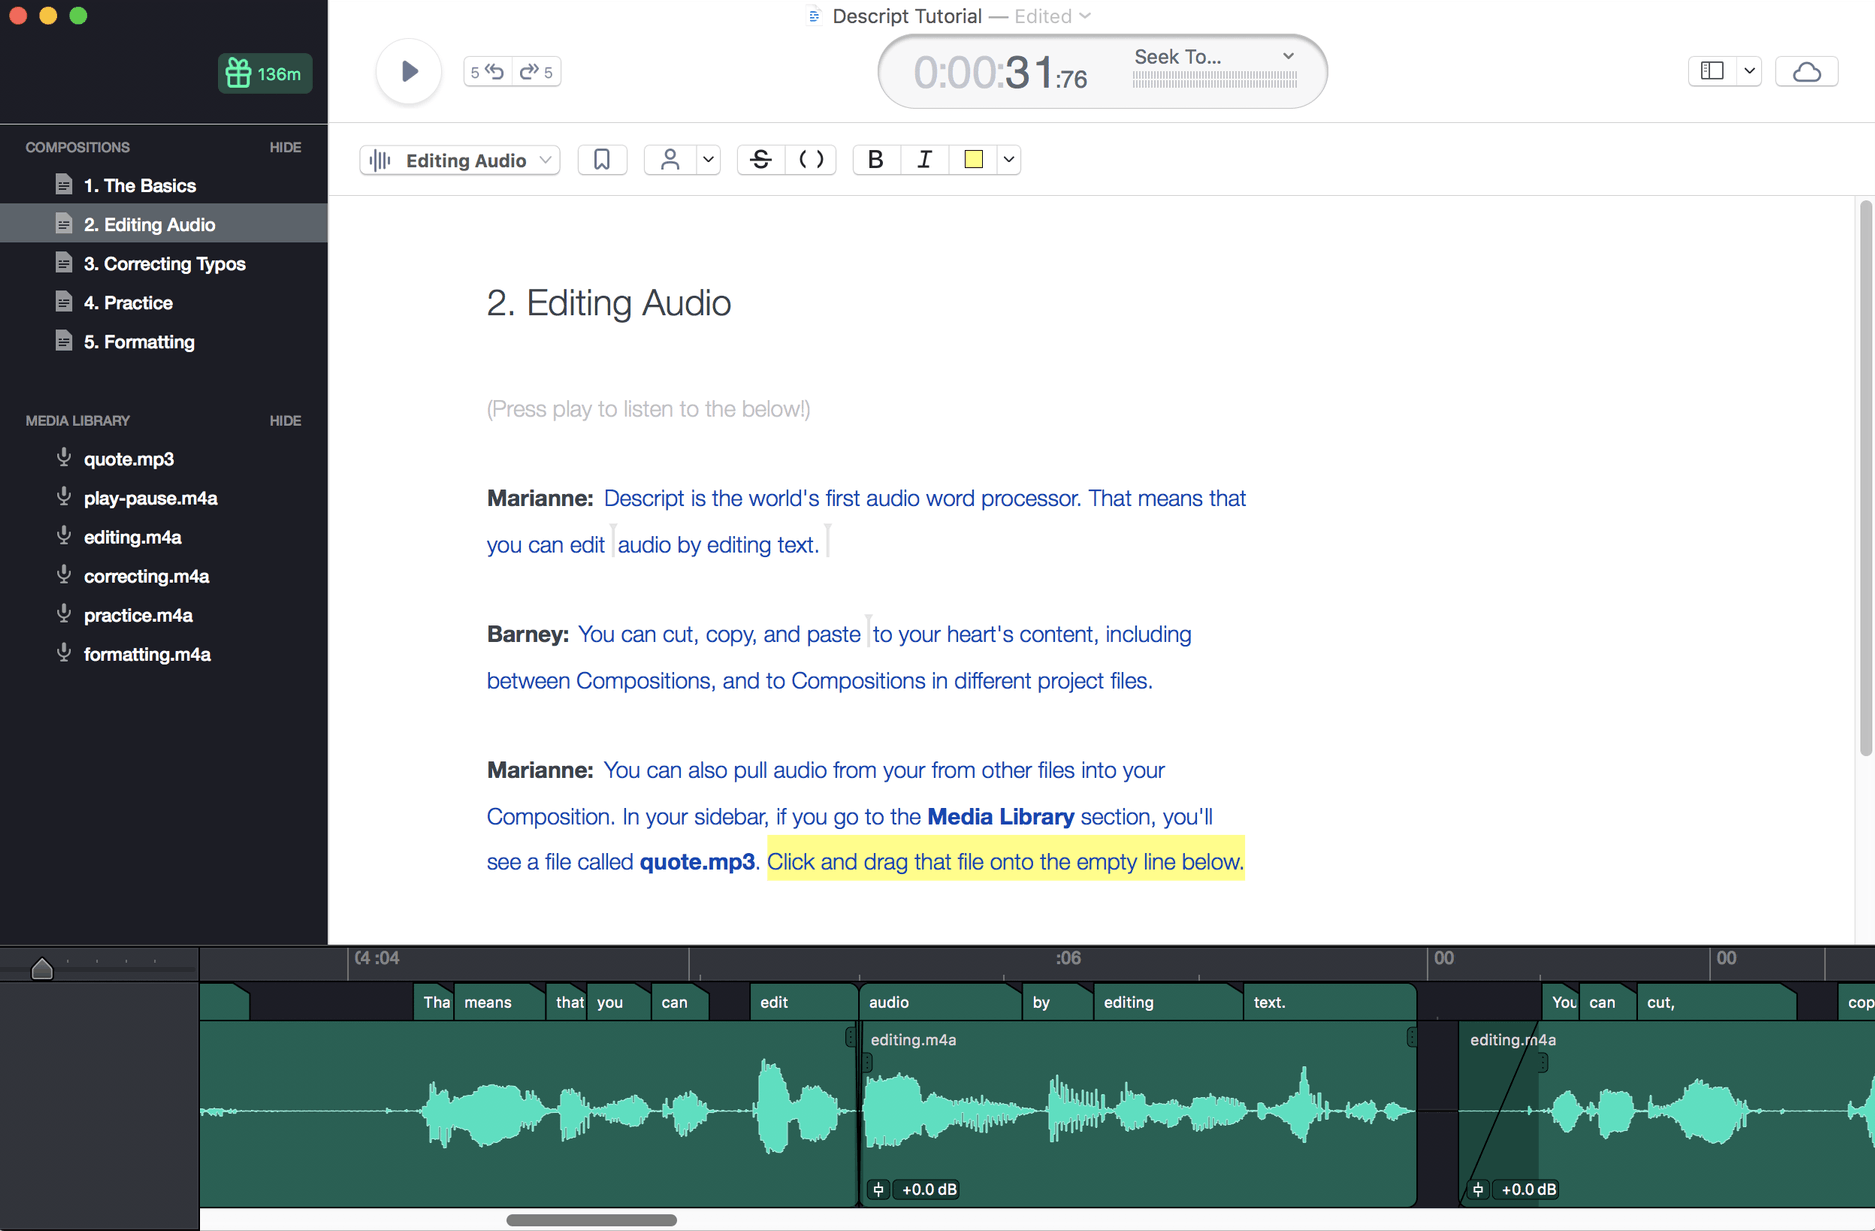Click the speaker label person icon
This screenshot has height=1231, width=1875.
click(x=670, y=160)
